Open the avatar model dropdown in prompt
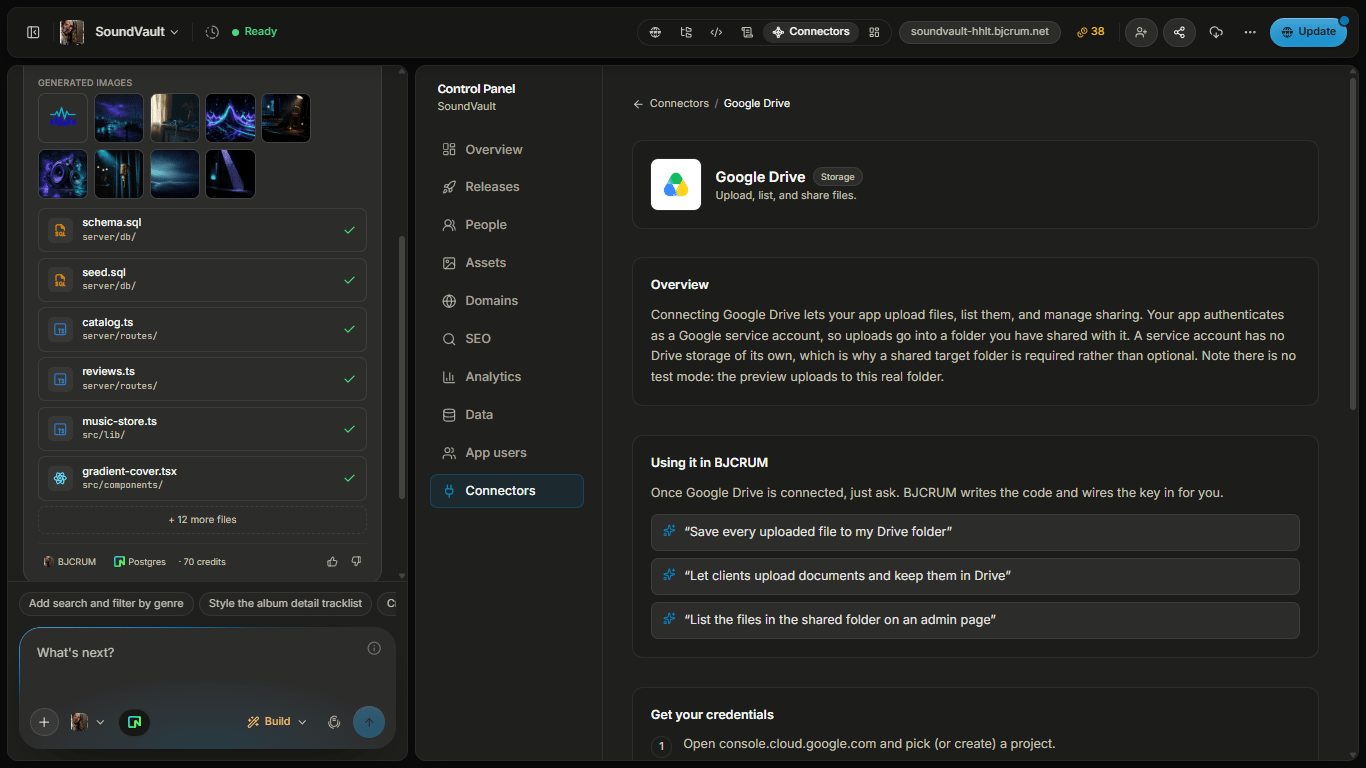The width and height of the screenshot is (1366, 768). [x=87, y=722]
